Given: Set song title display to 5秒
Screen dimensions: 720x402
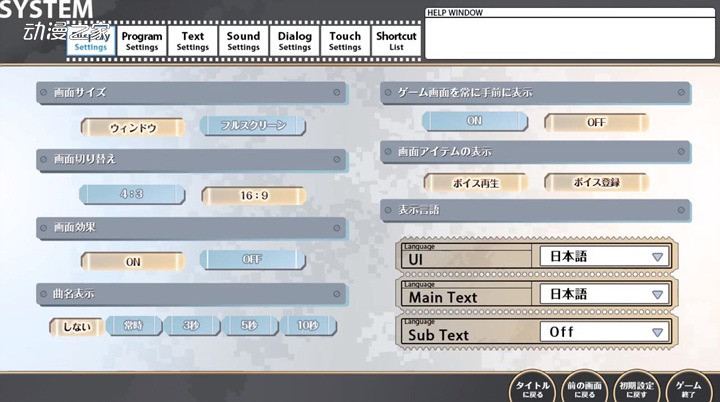Looking at the screenshot, I should pyautogui.click(x=250, y=325).
